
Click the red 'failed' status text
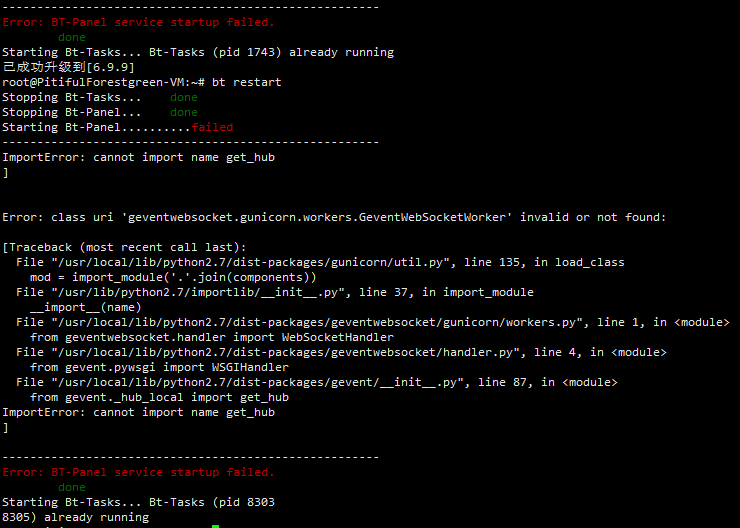pos(212,127)
